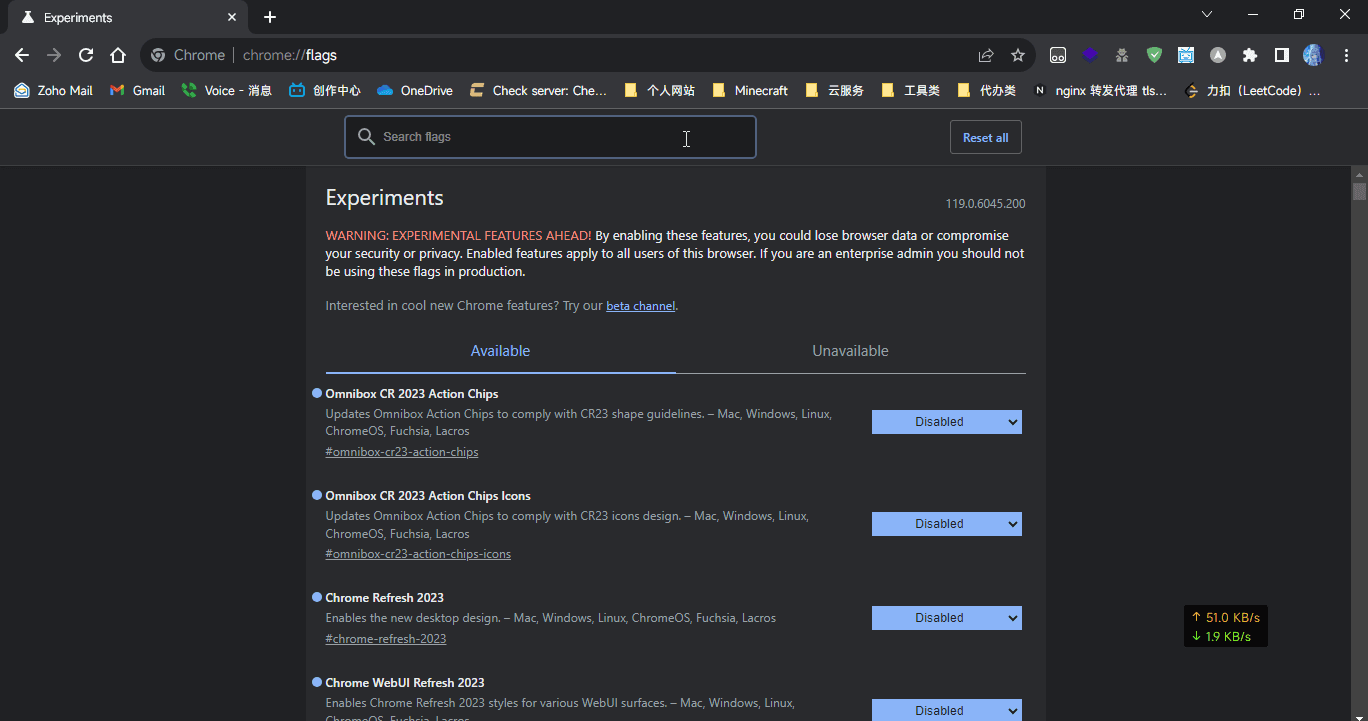Open the gray circle arrow extension
This screenshot has width=1368, height=721.
click(x=1218, y=55)
